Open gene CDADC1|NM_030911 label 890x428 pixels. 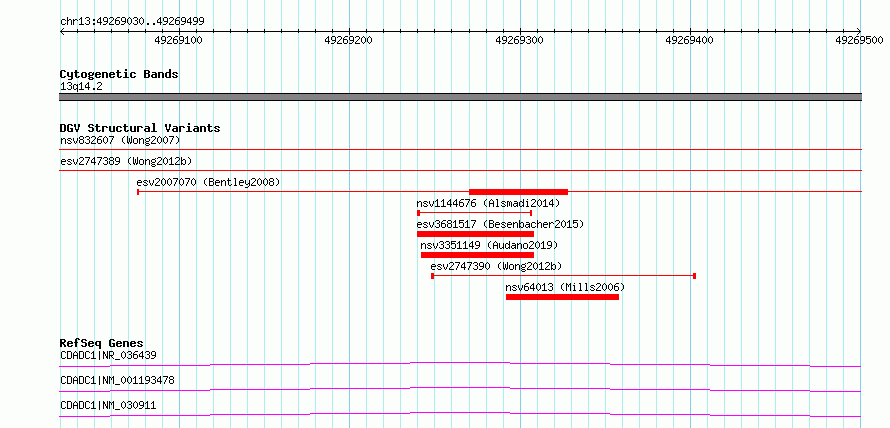point(108,405)
